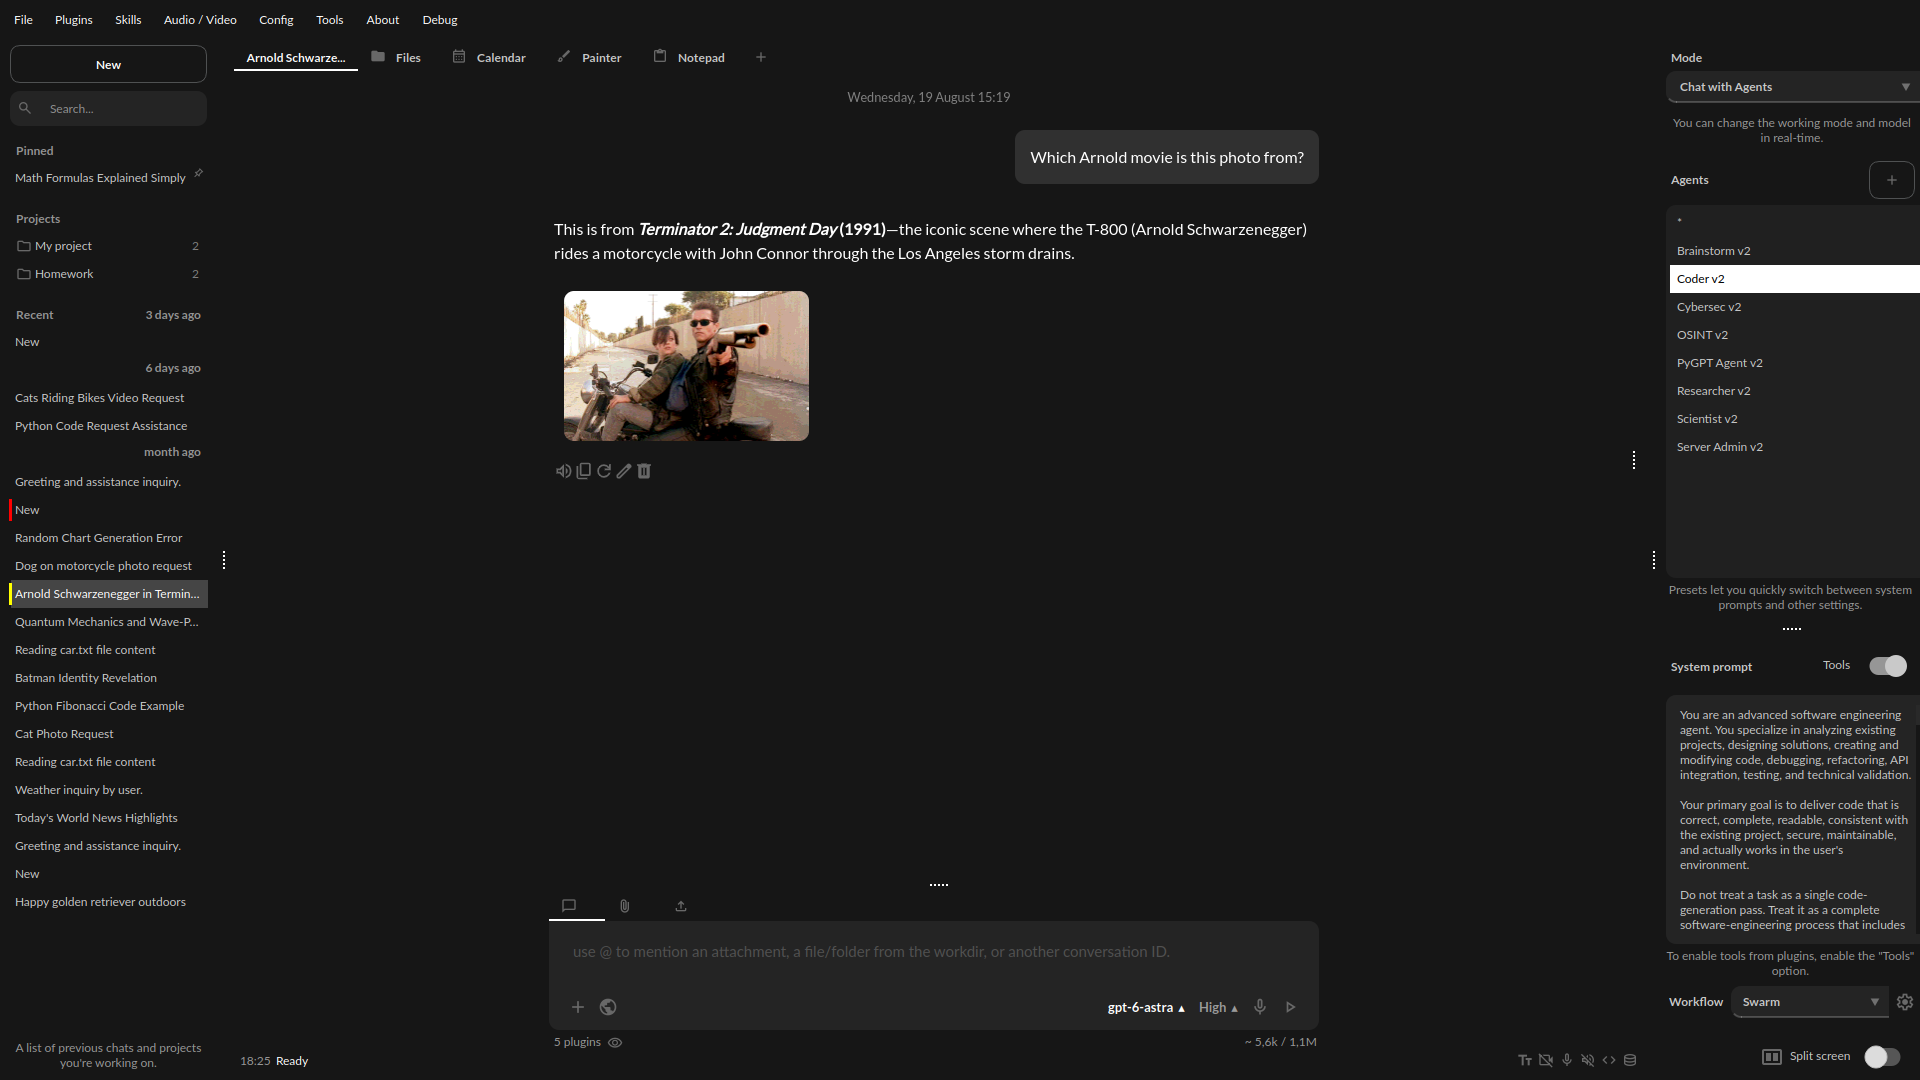Open the High reasoning effort selector

(1218, 1007)
